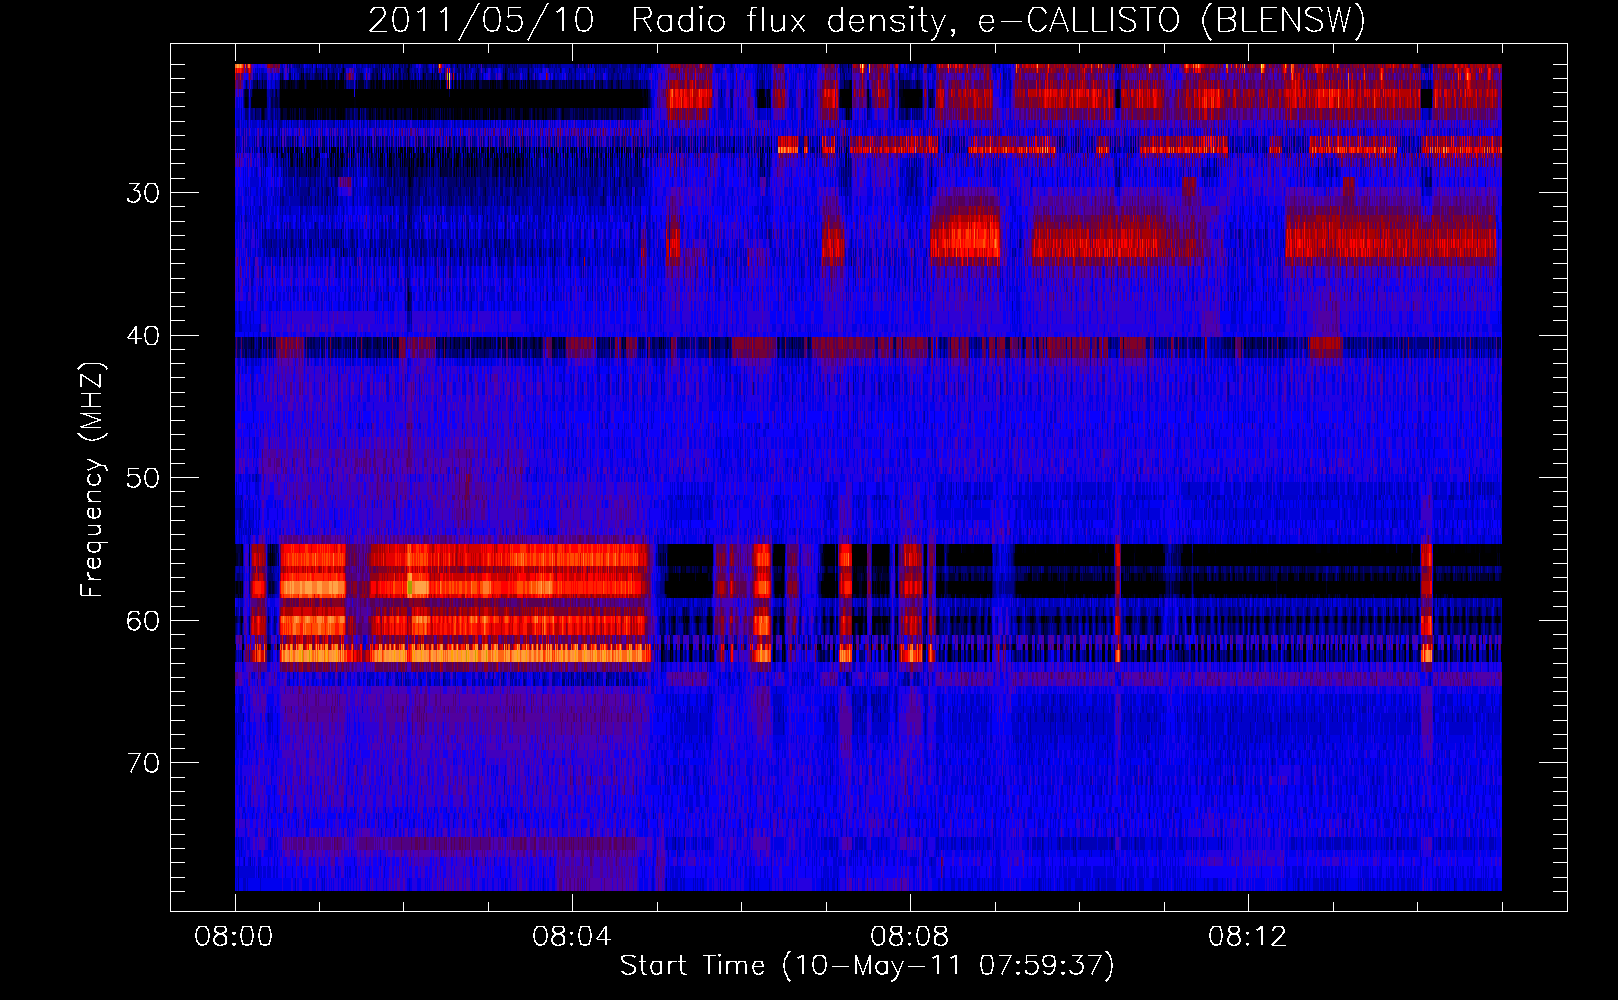Click the 40 frequency tick label
The height and width of the screenshot is (1000, 1618).
point(143,336)
